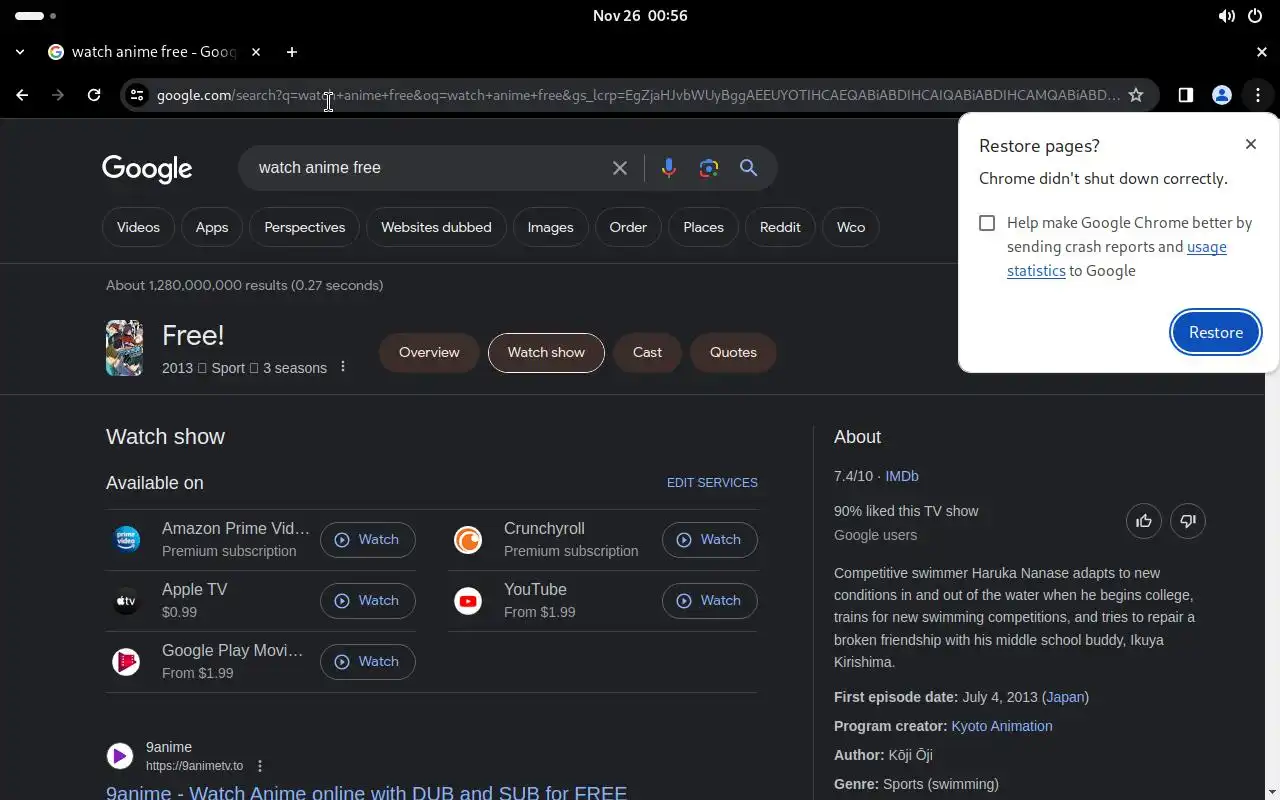The image size is (1280, 800).
Task: Watch on Crunchyroll
Action: coord(710,540)
